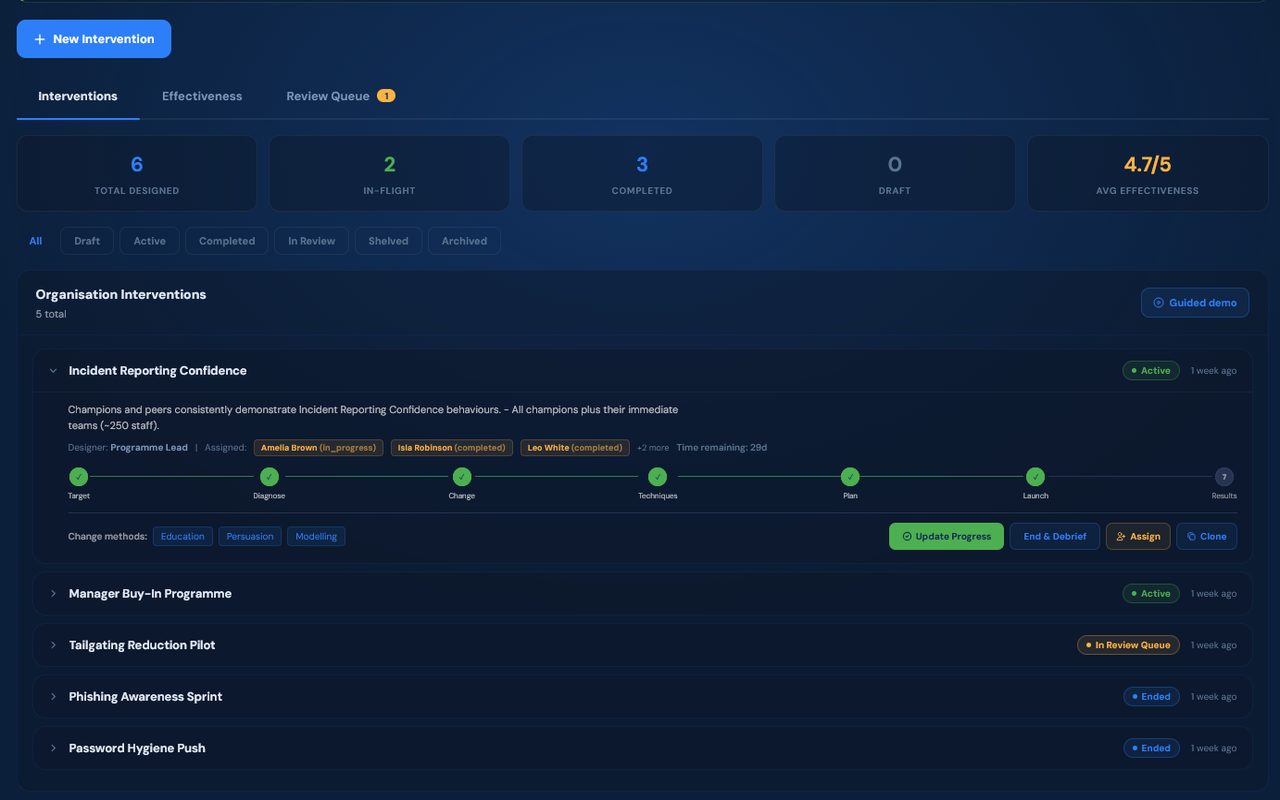
Task: Click the Techniques step checkmark
Action: (x=657, y=477)
